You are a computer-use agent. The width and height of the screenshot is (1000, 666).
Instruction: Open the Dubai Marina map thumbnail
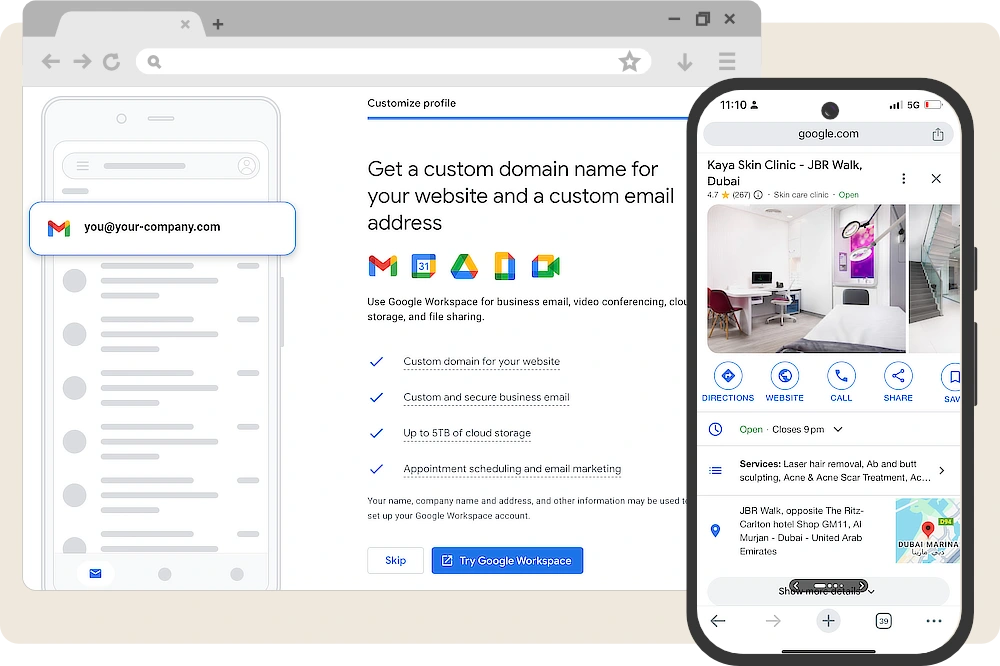[927, 531]
